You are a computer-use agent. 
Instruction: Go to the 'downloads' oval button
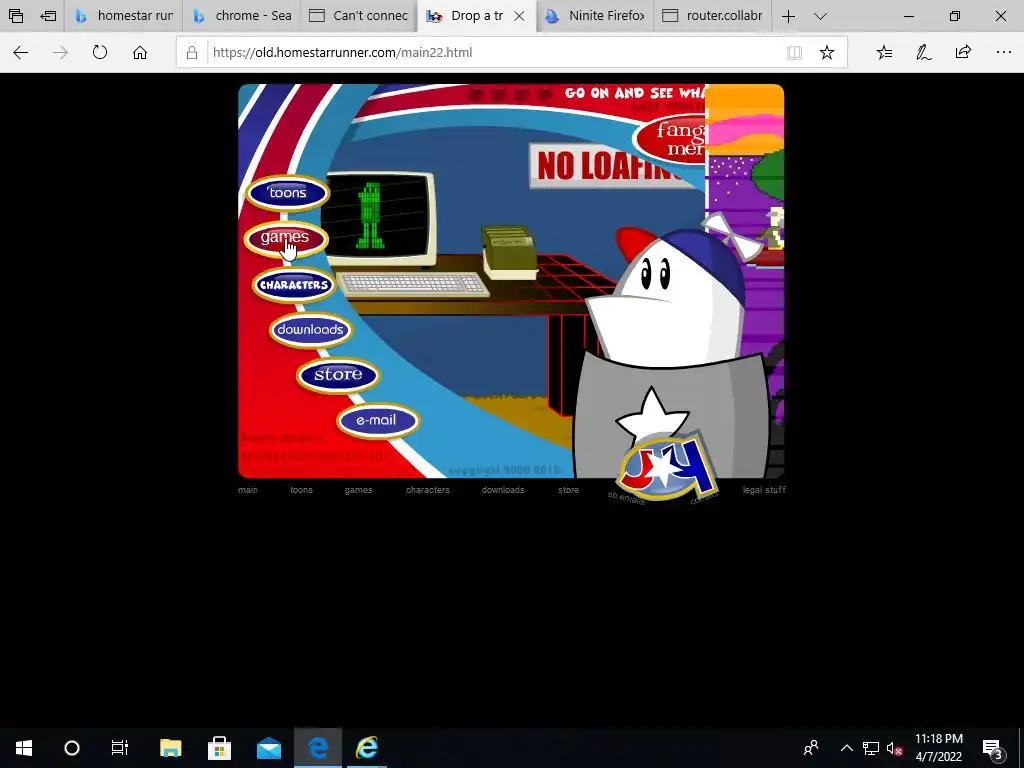click(310, 330)
